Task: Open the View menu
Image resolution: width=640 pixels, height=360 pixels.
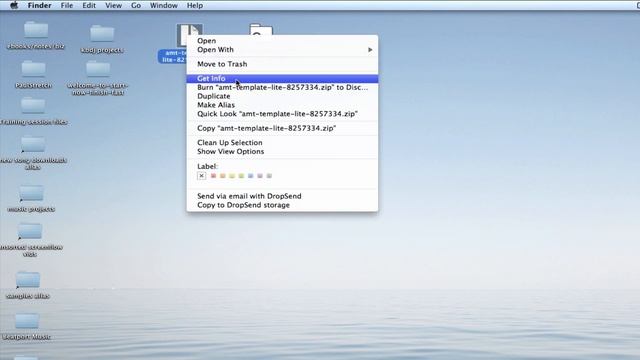Action: [113, 5]
